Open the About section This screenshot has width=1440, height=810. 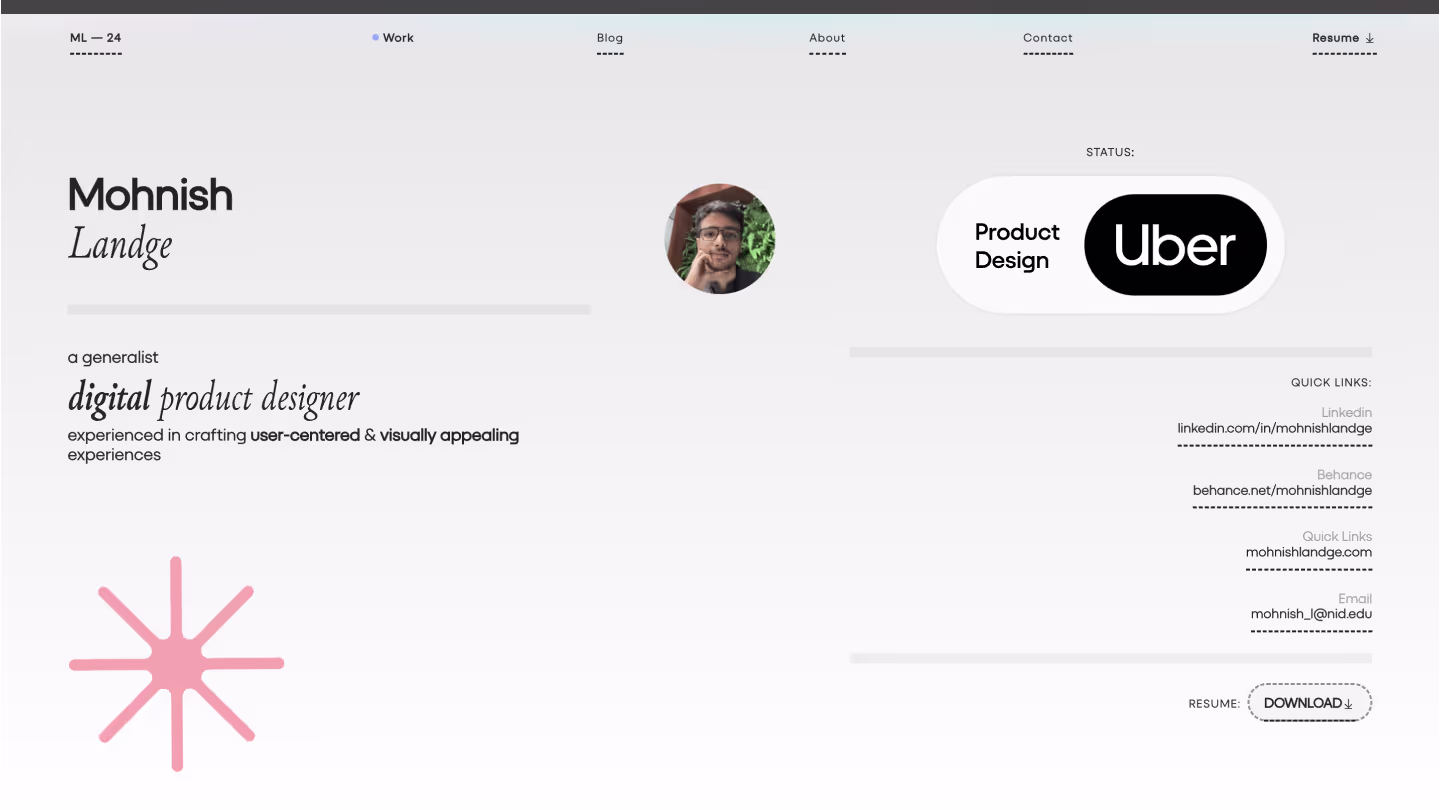(x=827, y=38)
